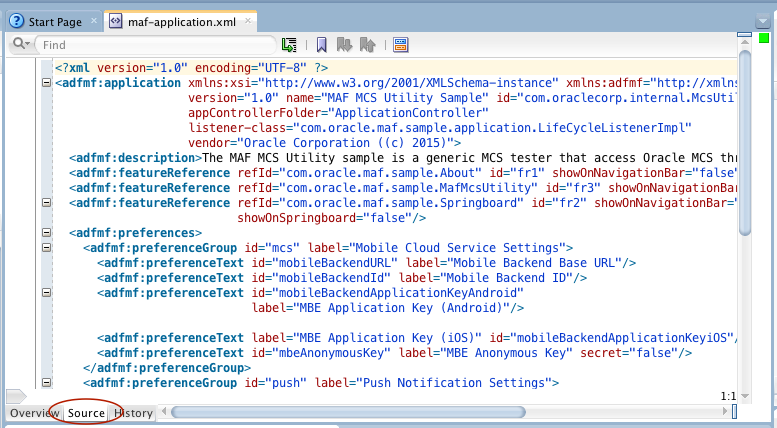Click the reformat code toolbar icon
This screenshot has height=428, width=777.
[289, 45]
